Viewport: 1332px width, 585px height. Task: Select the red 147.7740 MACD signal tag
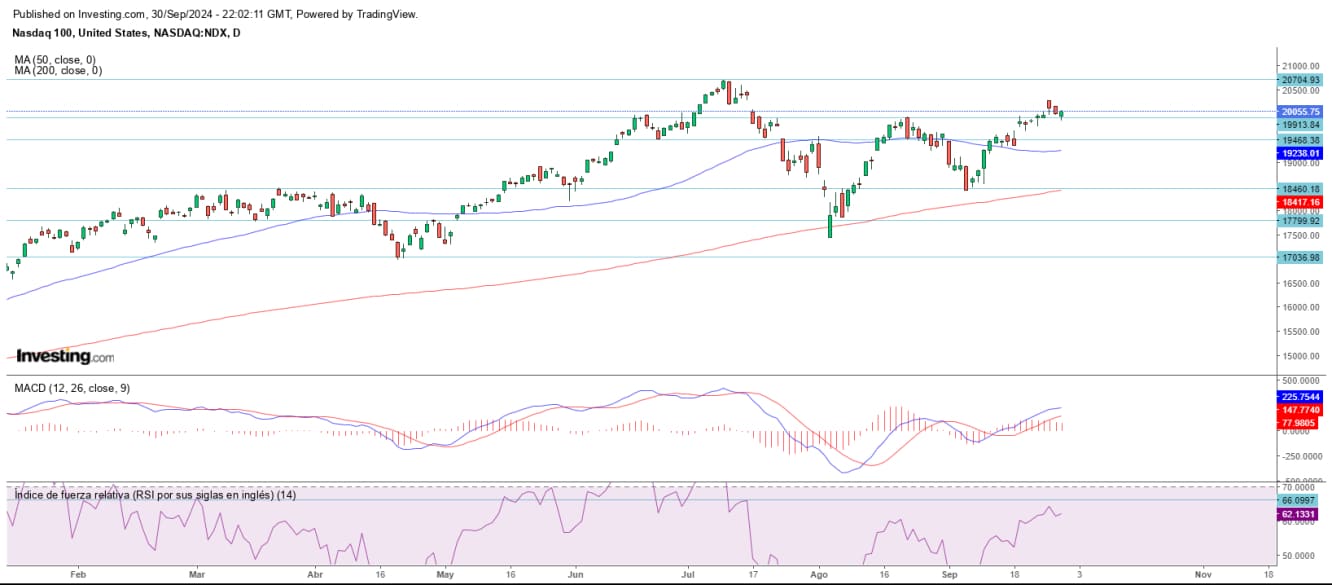[x=1300, y=410]
